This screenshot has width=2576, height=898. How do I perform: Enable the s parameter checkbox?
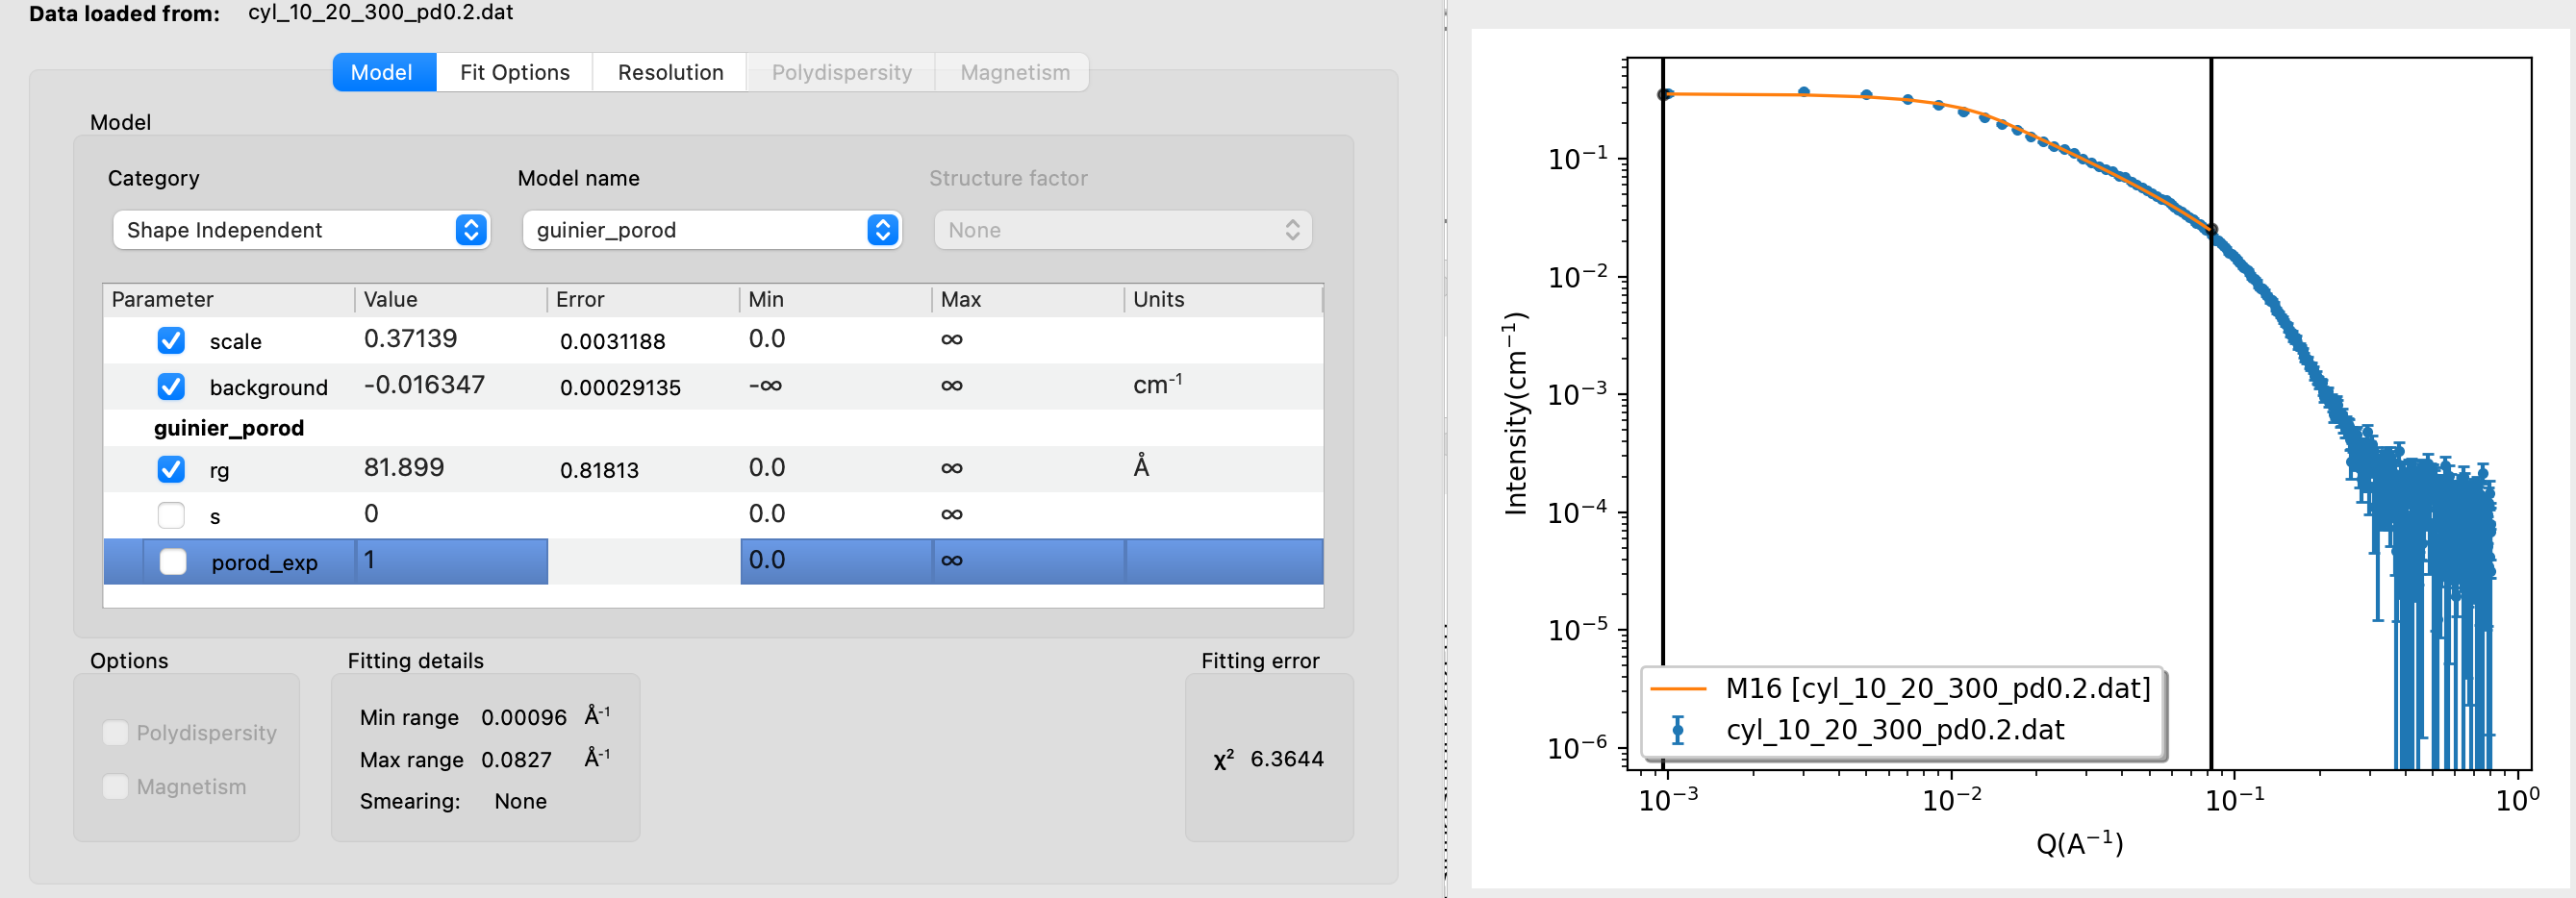[171, 515]
